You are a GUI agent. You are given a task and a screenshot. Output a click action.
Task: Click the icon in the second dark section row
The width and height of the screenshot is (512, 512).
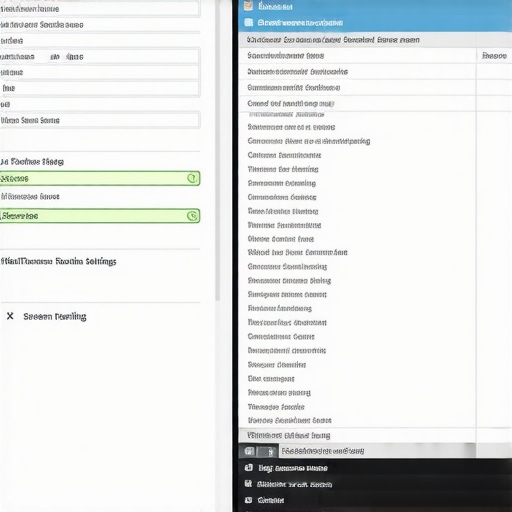click(248, 483)
